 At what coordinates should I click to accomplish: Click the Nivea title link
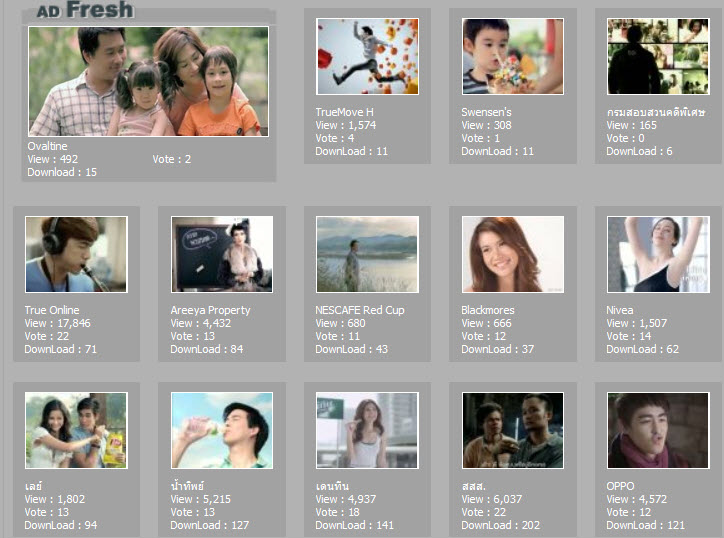[x=620, y=310]
